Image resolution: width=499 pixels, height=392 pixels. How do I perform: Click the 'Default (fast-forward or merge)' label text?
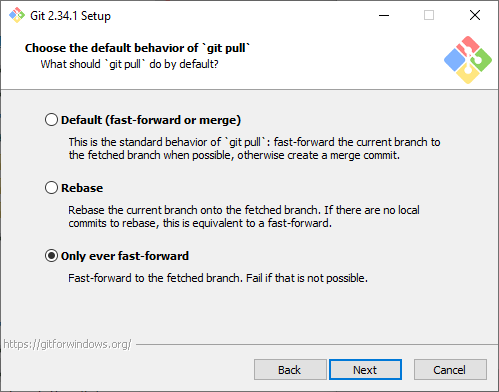tap(151, 120)
